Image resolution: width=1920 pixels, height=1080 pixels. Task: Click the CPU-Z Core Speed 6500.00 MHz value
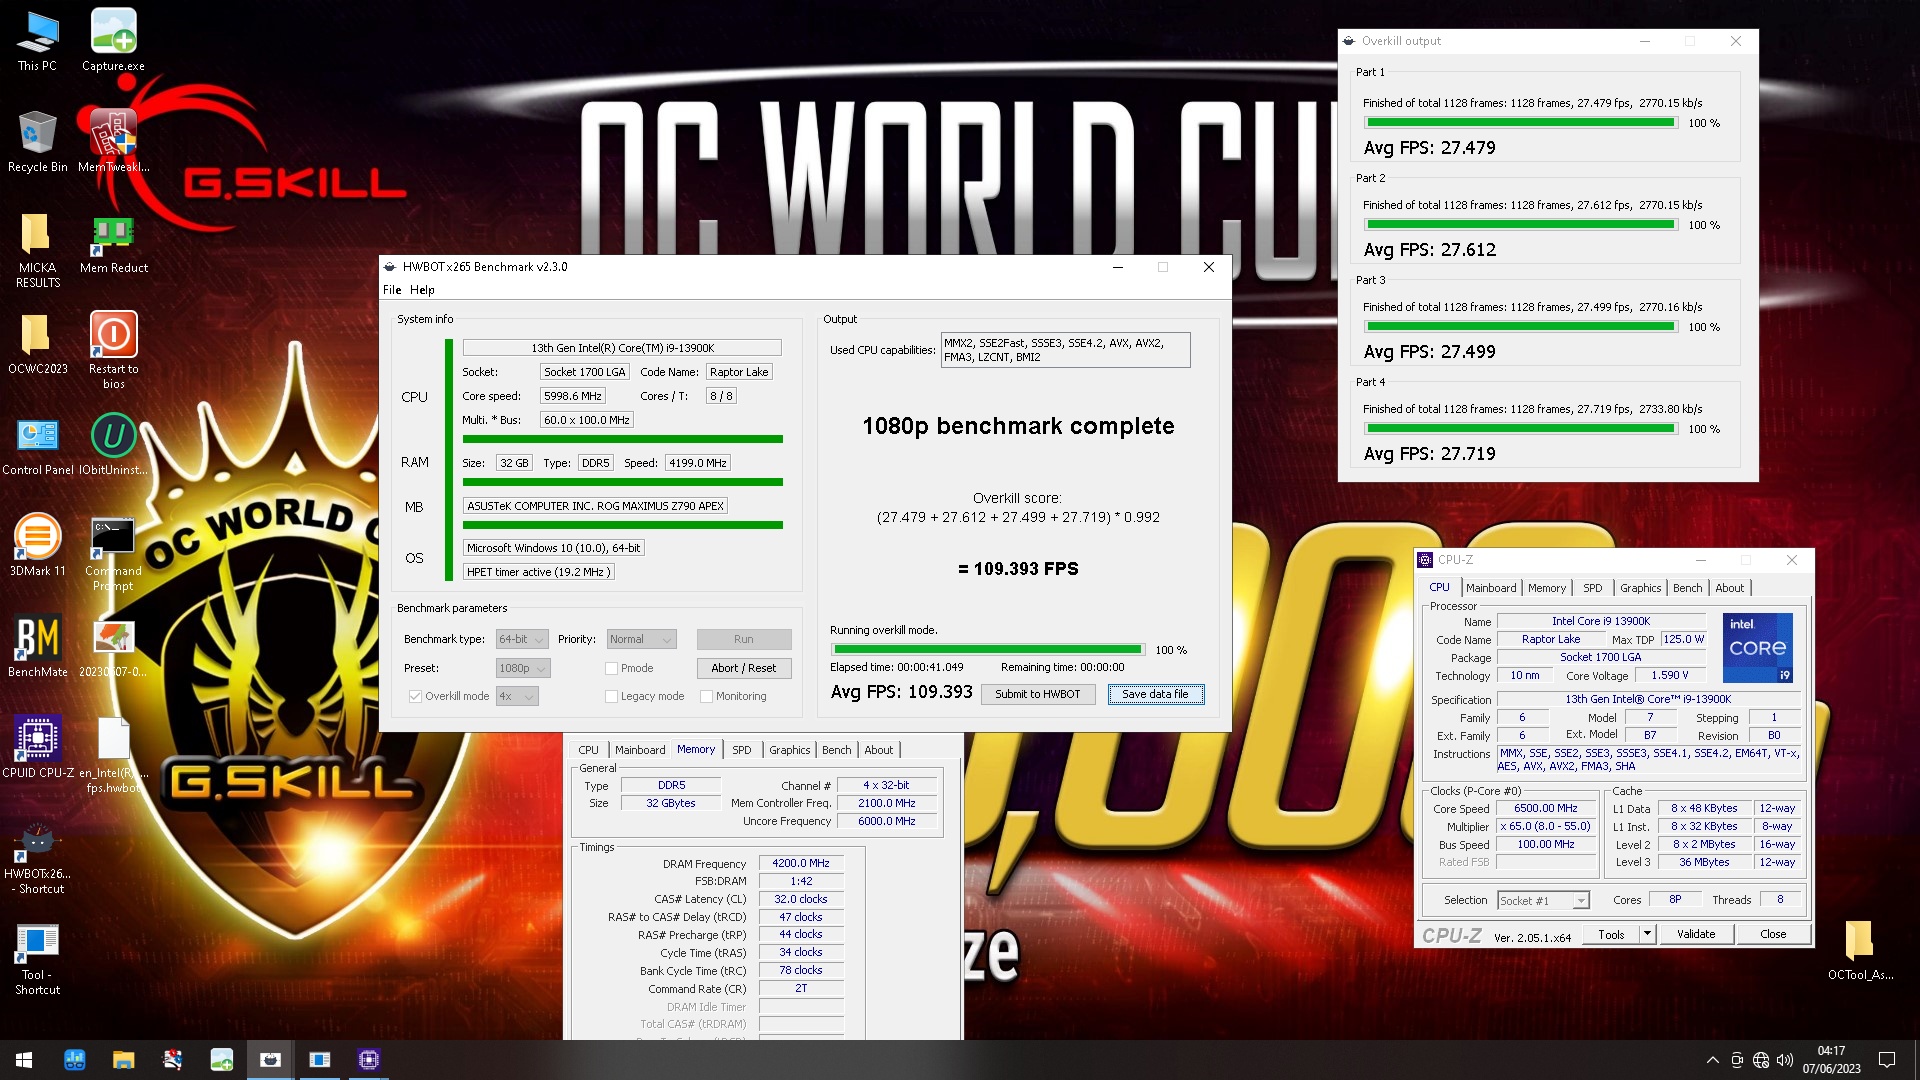[1545, 808]
